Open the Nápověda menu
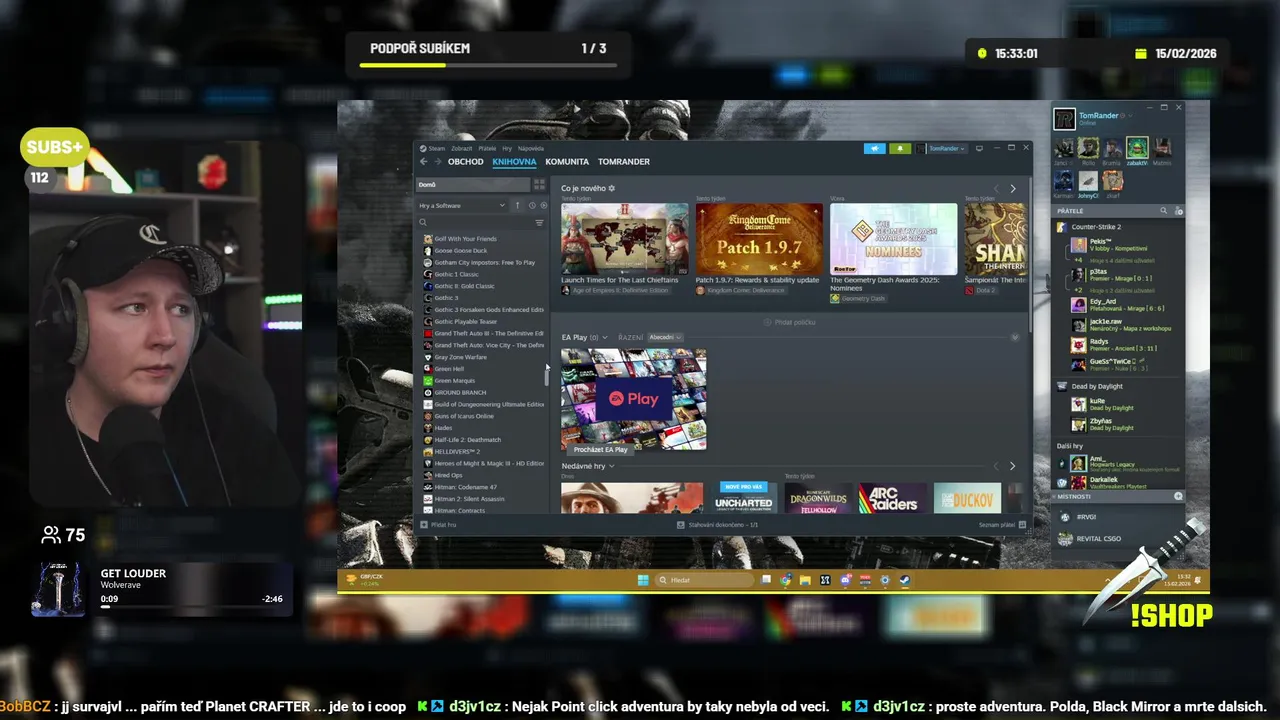1280x720 pixels. [531, 148]
